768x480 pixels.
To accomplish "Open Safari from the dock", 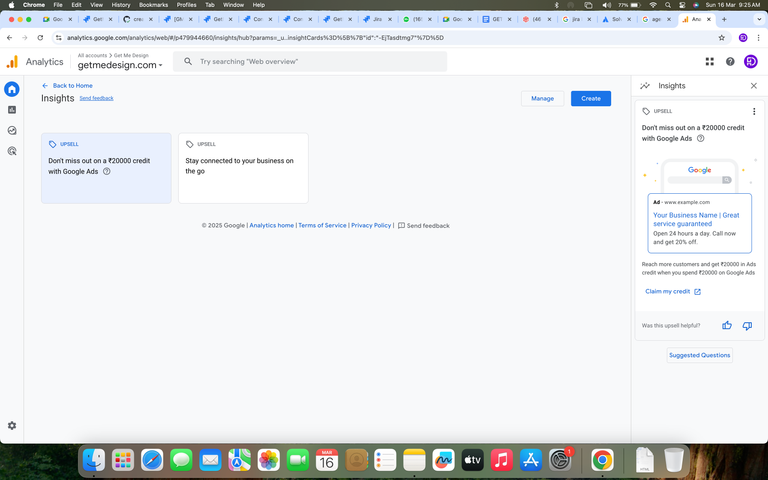I will click(x=152, y=460).
